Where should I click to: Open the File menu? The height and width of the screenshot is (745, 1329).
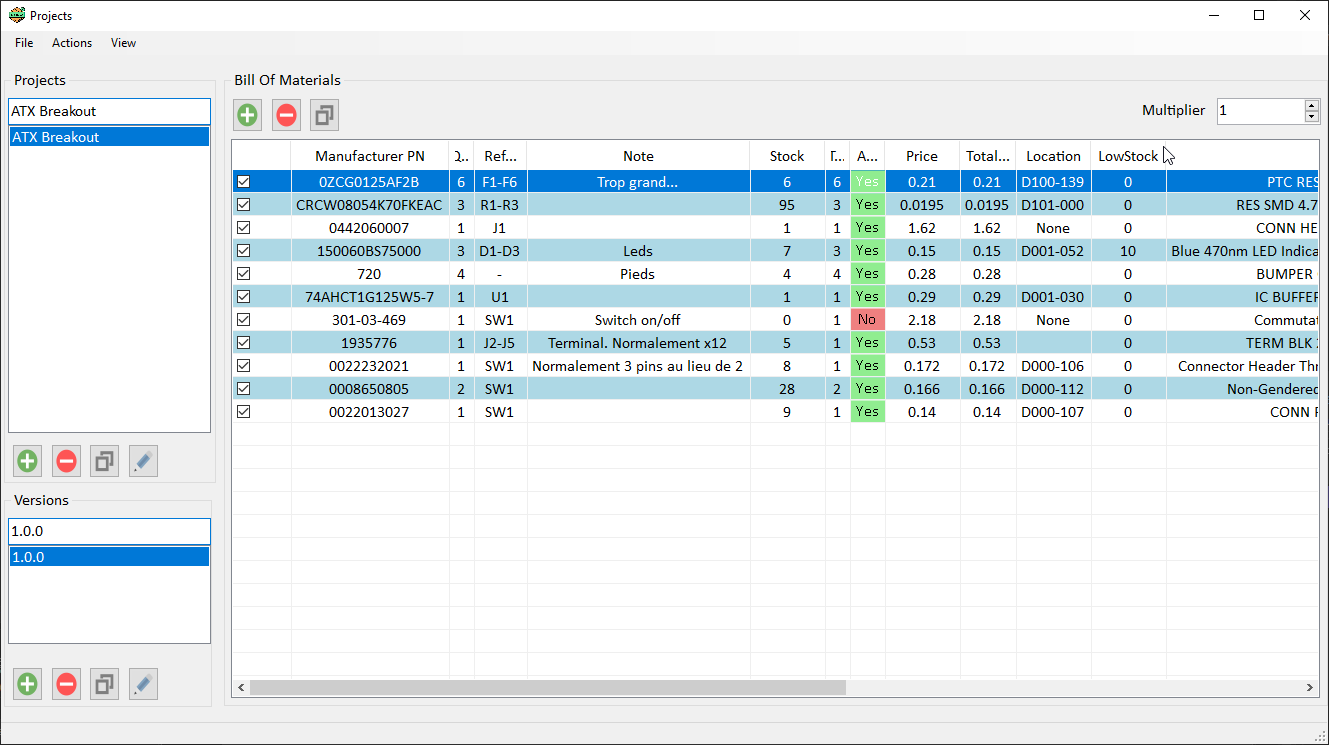point(24,43)
